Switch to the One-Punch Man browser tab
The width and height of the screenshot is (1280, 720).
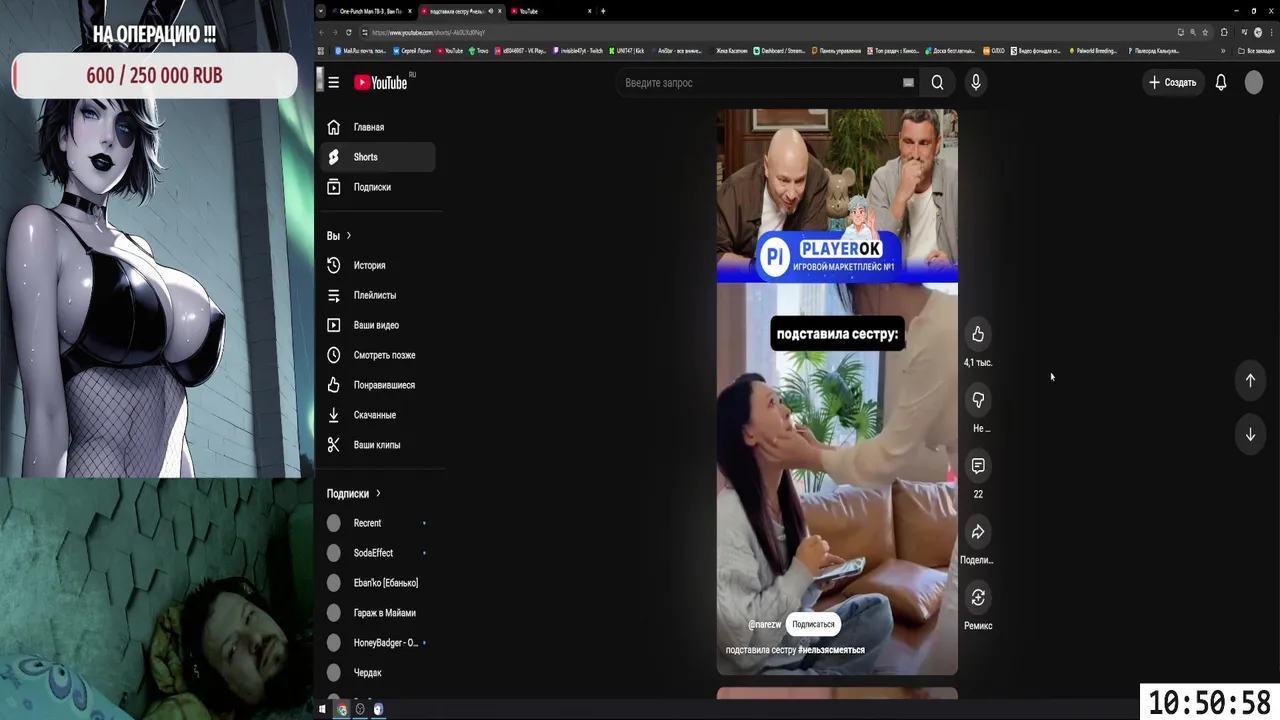pos(372,11)
